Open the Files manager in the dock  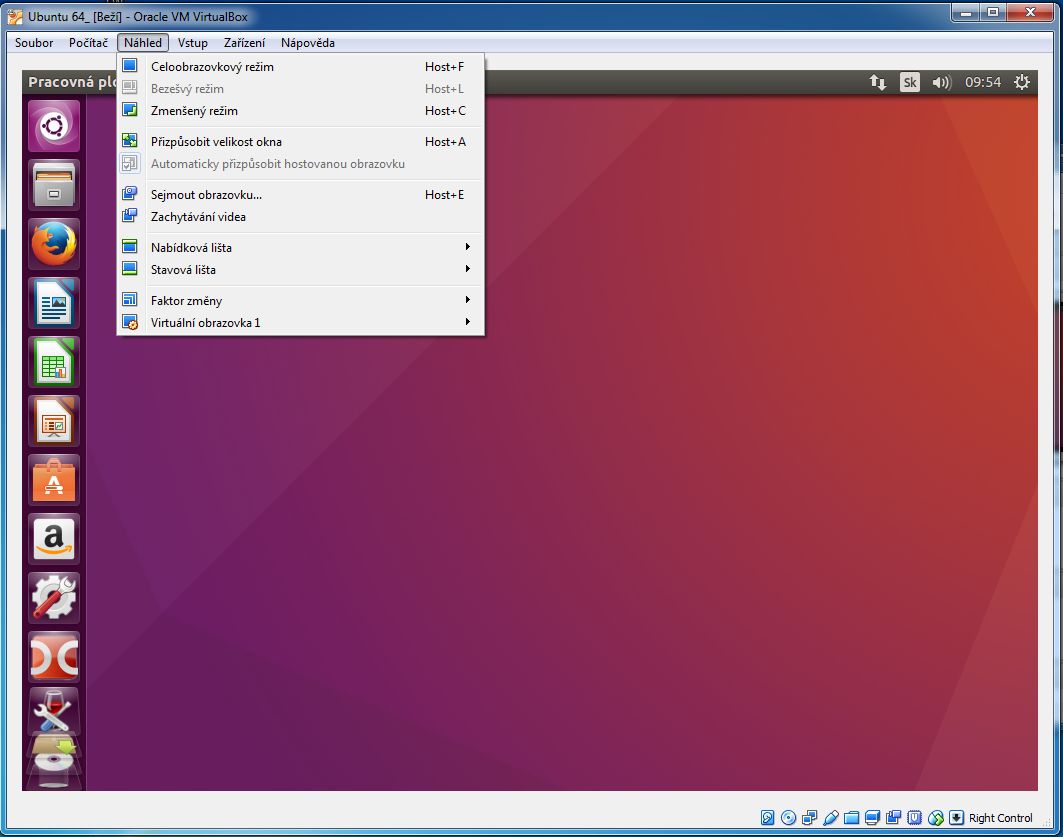pos(54,185)
